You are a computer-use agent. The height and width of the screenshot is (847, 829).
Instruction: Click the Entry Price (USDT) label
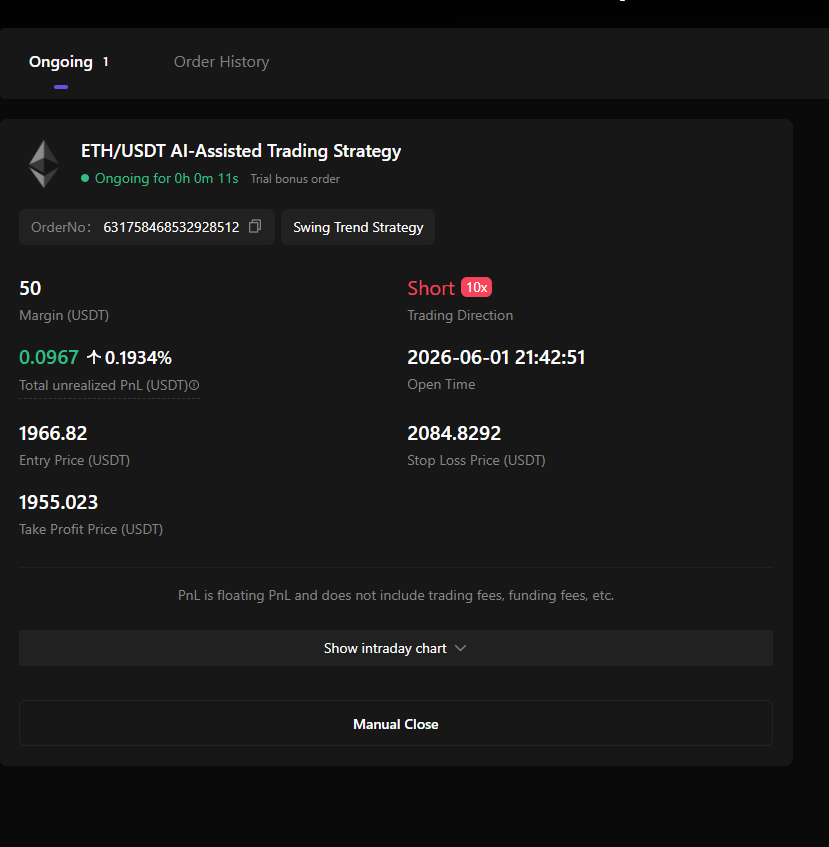point(75,460)
